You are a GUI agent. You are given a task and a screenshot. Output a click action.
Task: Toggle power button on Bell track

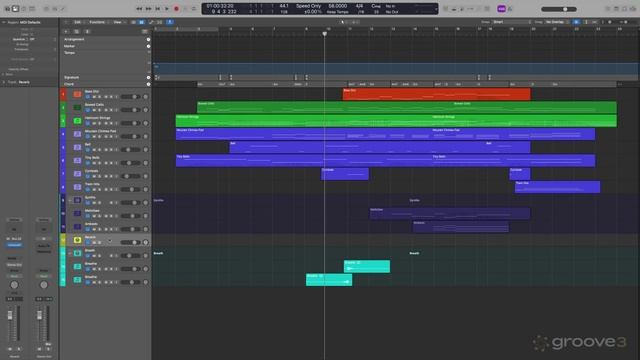point(87,150)
